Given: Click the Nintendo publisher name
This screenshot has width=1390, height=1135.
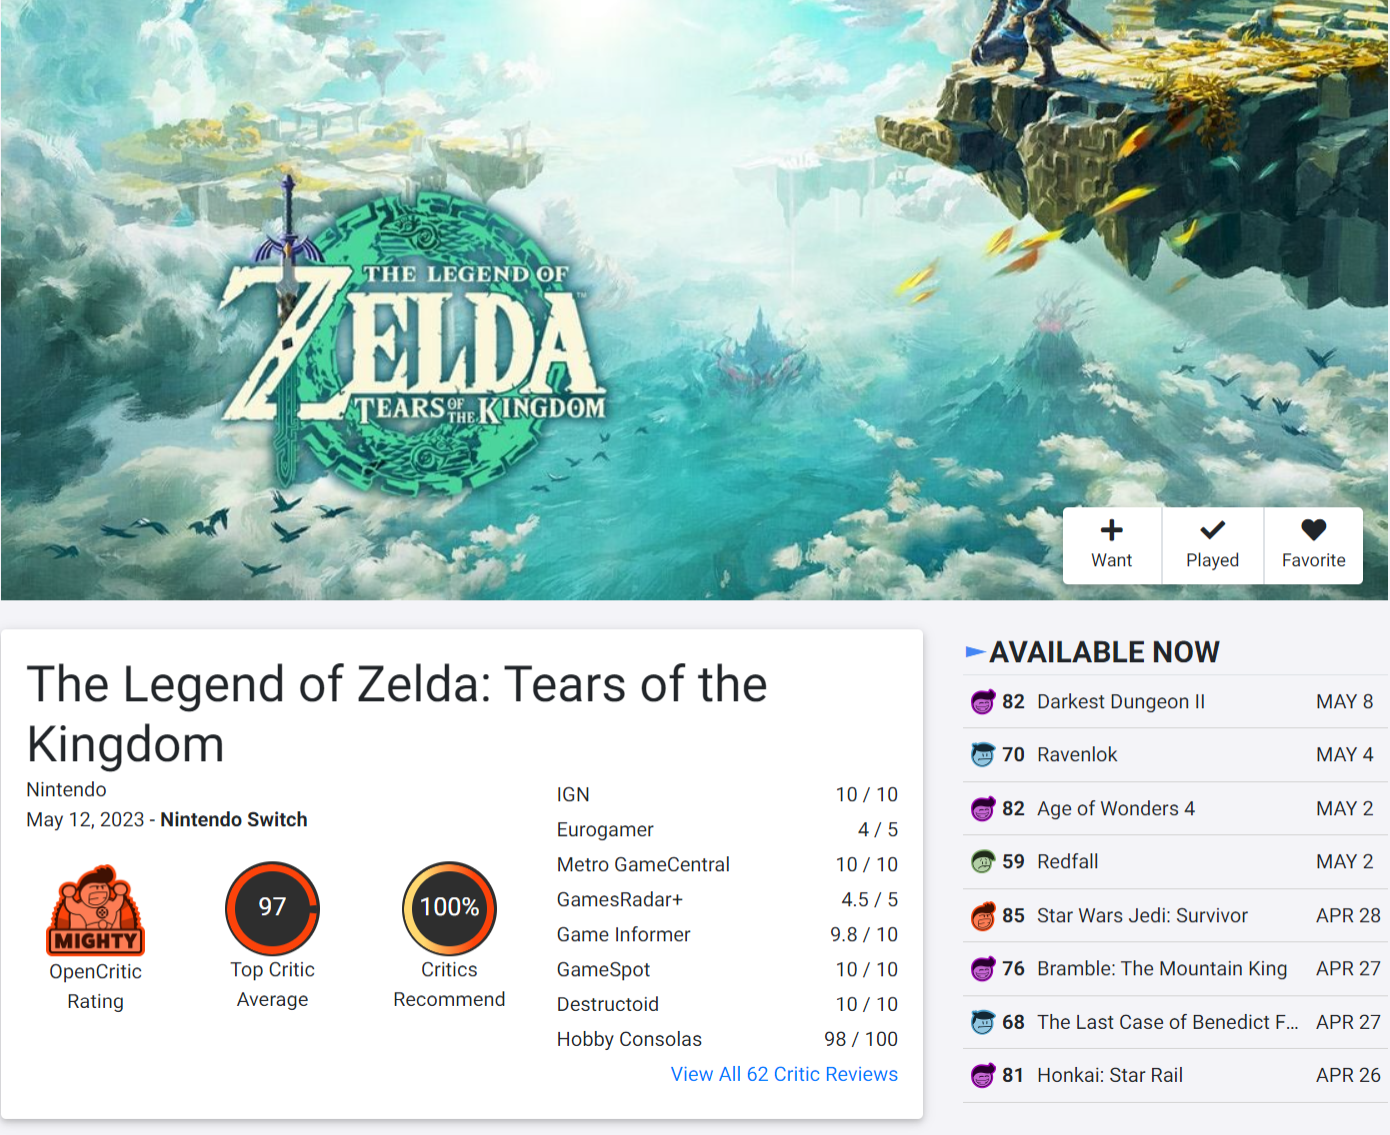Looking at the screenshot, I should [66, 789].
